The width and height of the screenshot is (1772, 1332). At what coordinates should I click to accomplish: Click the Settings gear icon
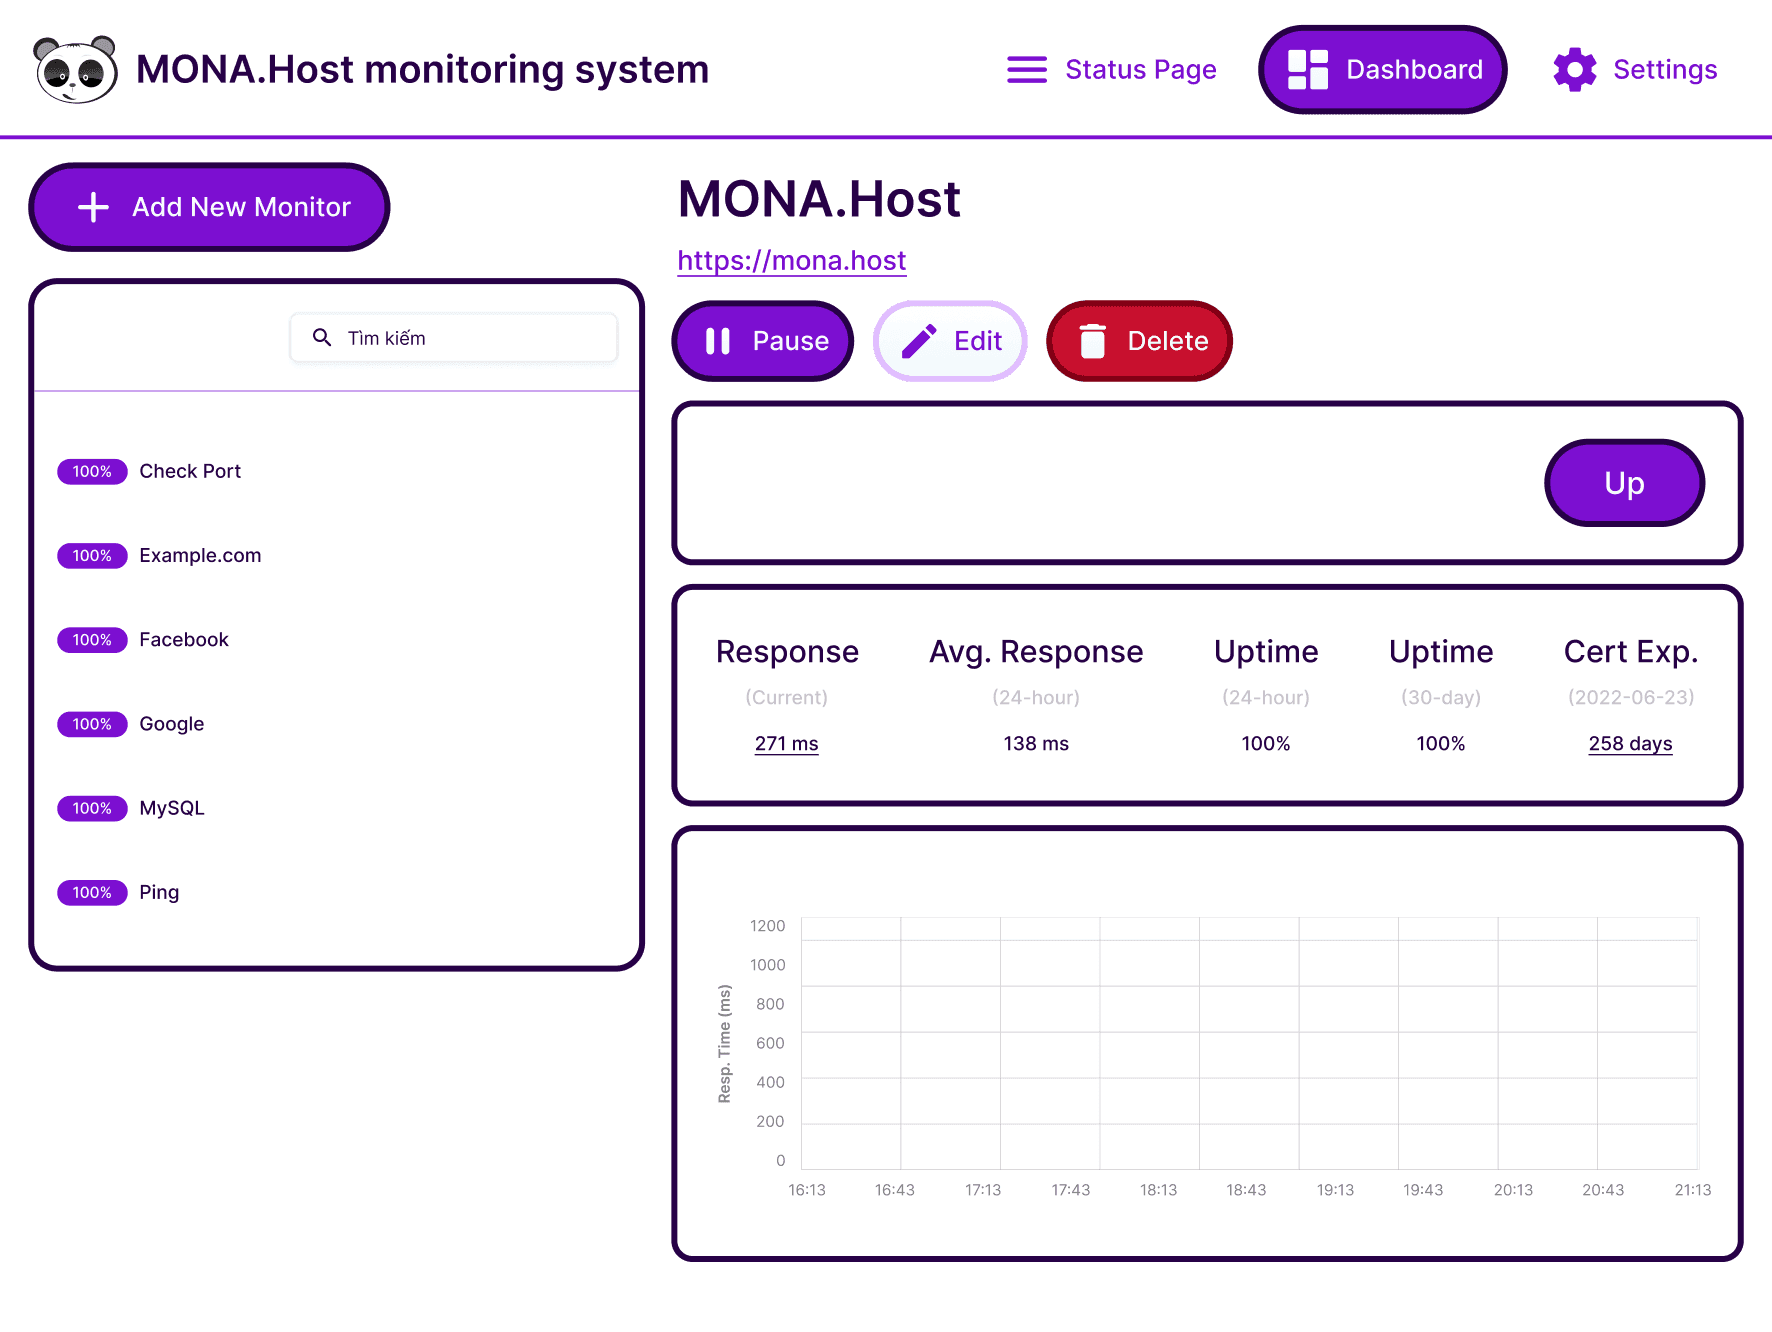tap(1574, 70)
